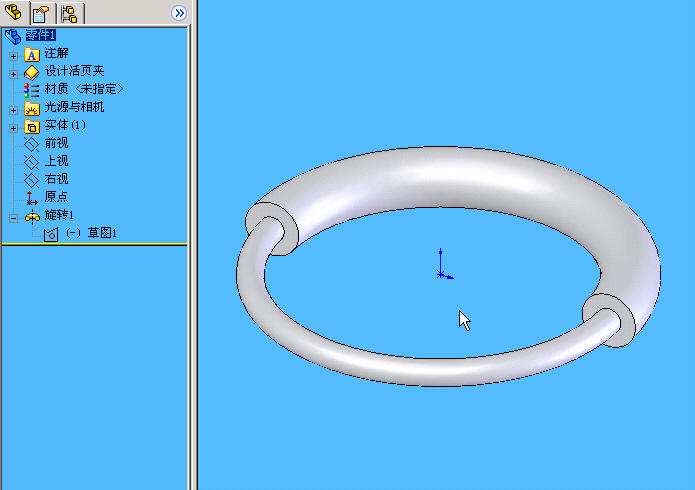Click the 右视 right plane icon

(x=31, y=180)
